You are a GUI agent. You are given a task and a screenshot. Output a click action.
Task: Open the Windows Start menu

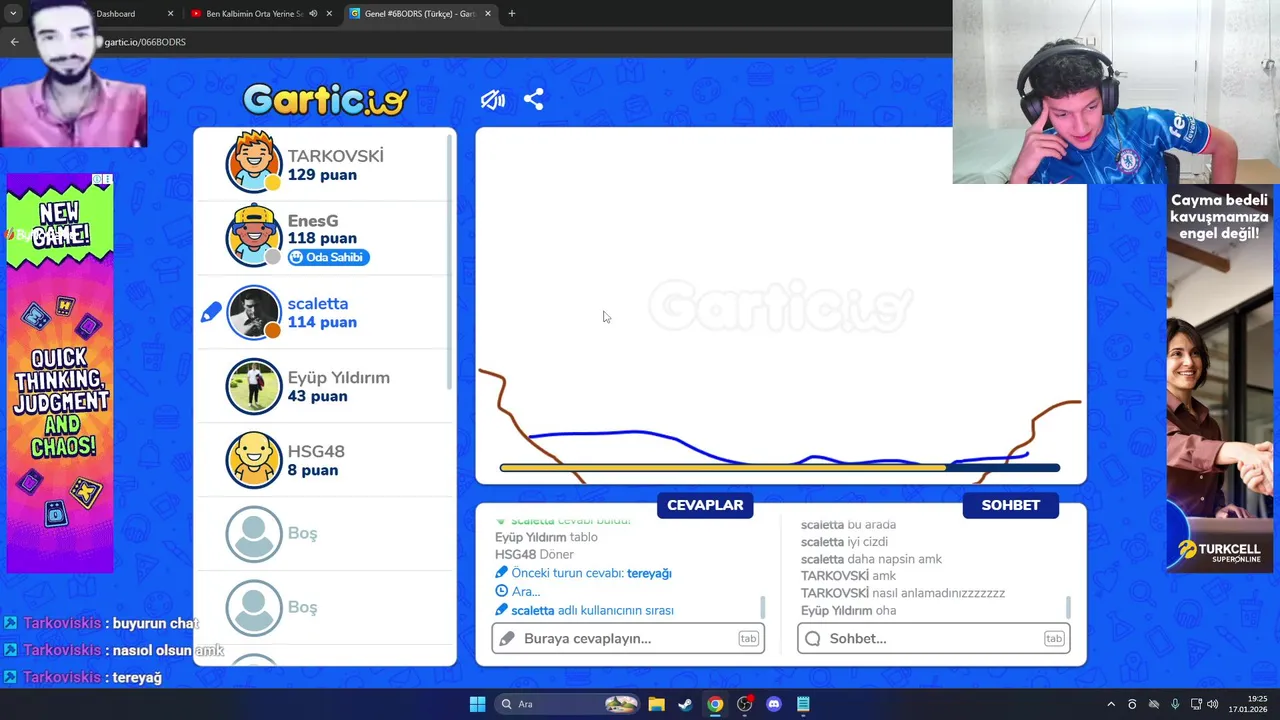point(477,704)
